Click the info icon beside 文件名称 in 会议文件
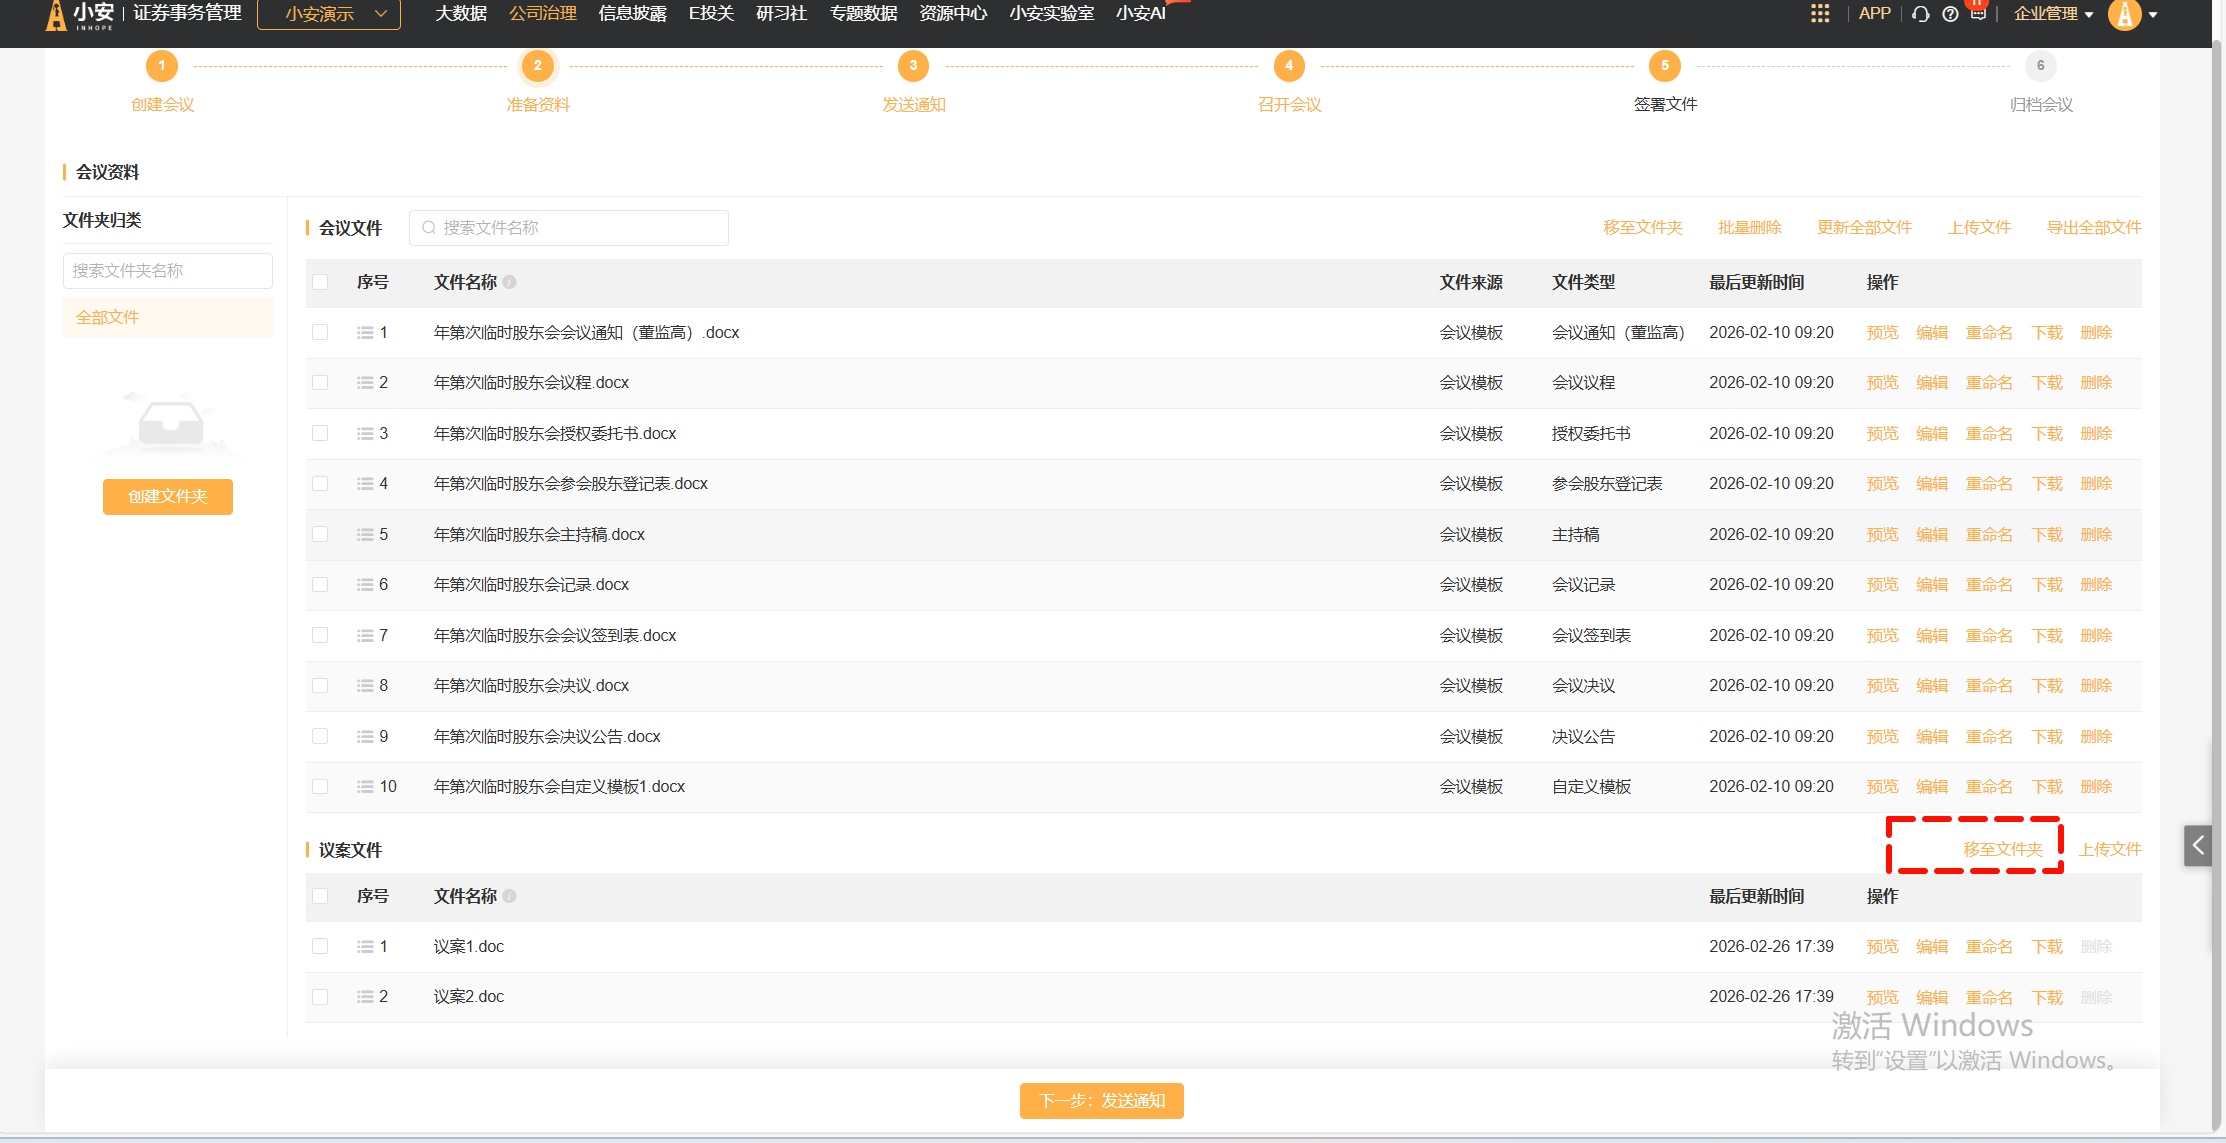The image size is (2226, 1143). click(510, 282)
